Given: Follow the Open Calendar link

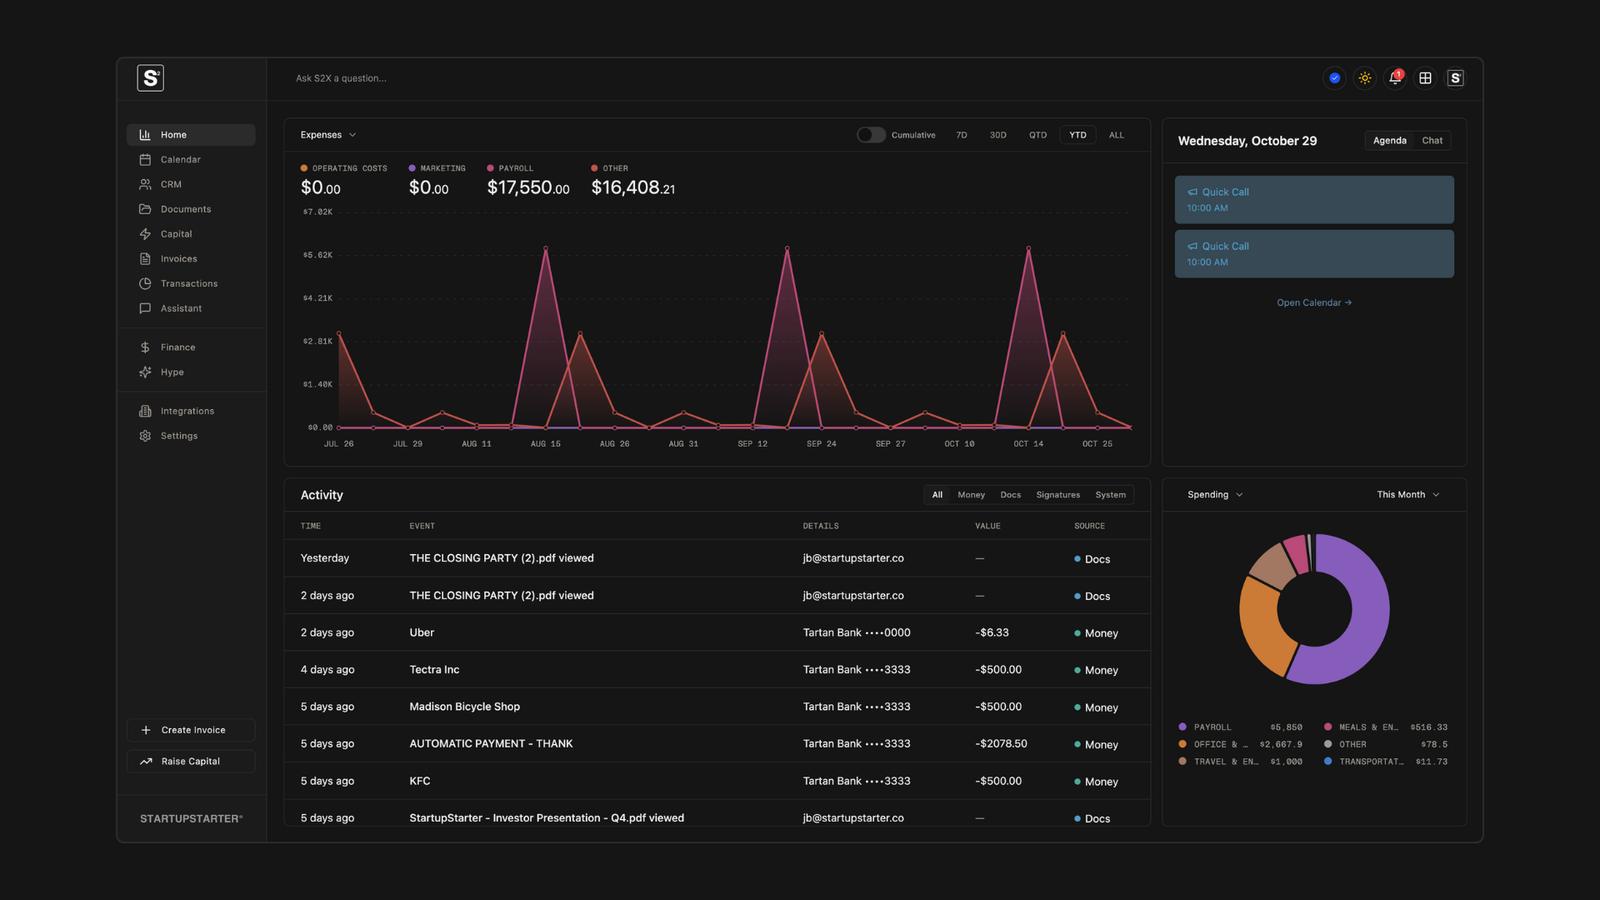Looking at the screenshot, I should (x=1314, y=303).
